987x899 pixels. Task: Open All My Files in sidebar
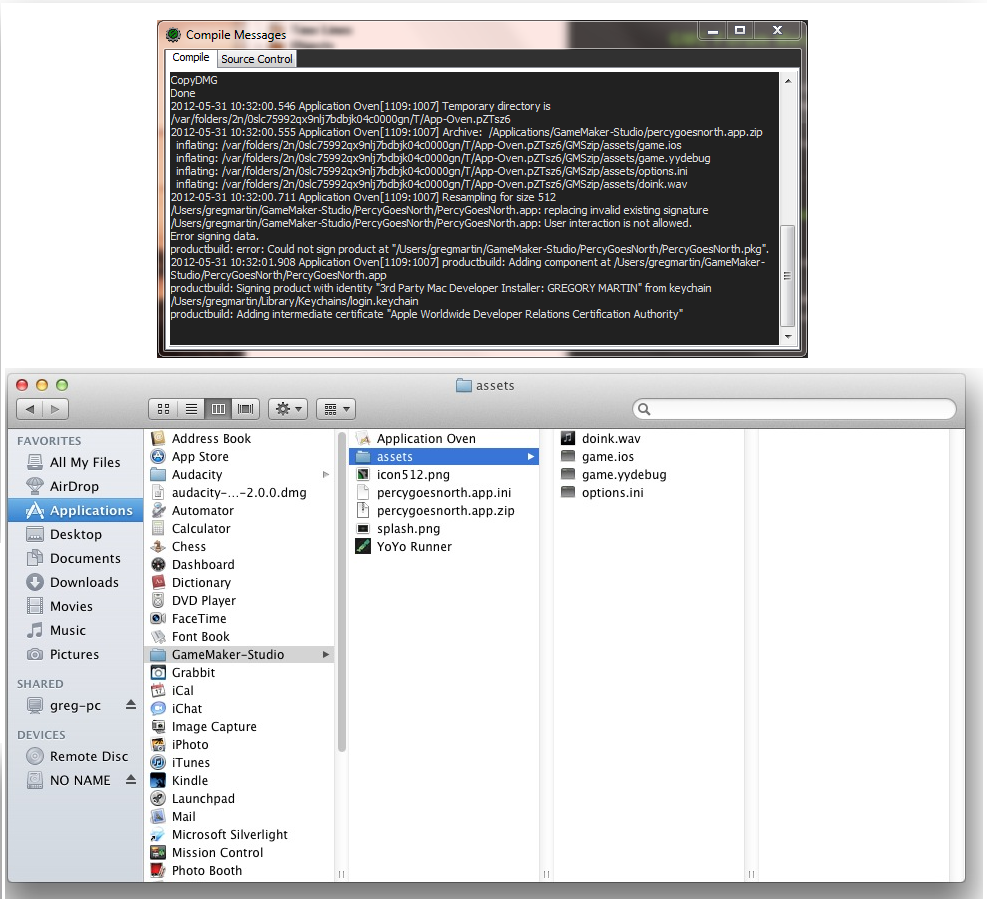(76, 462)
